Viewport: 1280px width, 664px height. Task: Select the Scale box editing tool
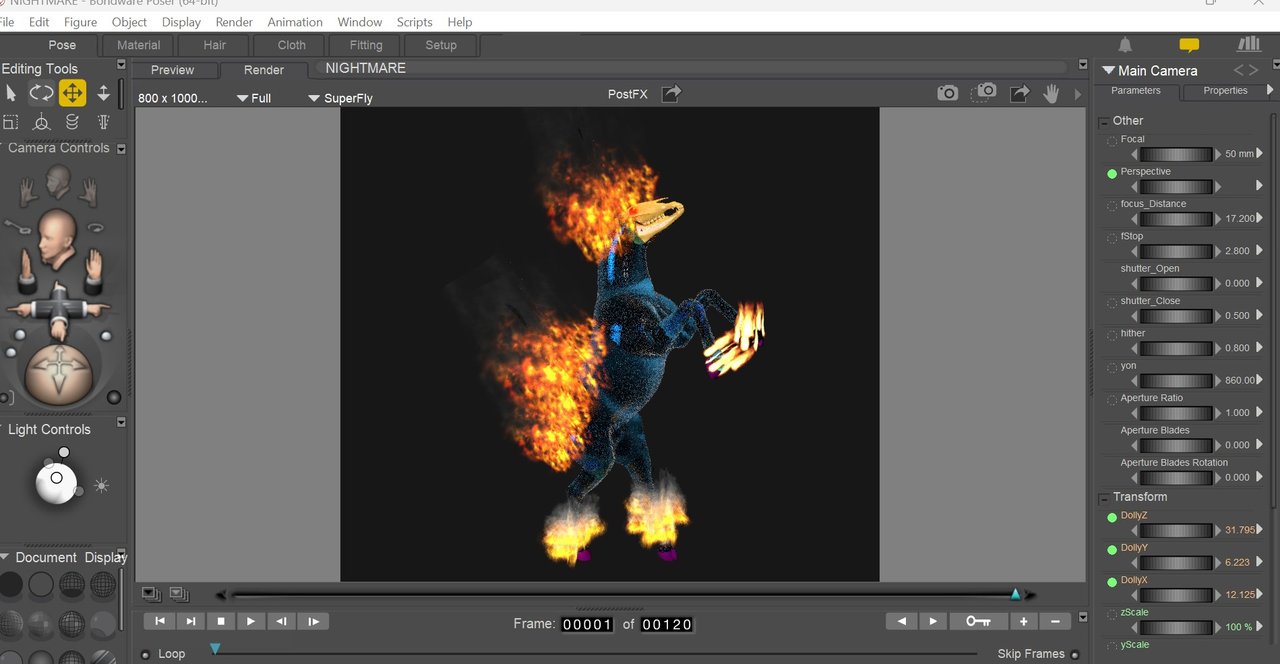(10, 122)
